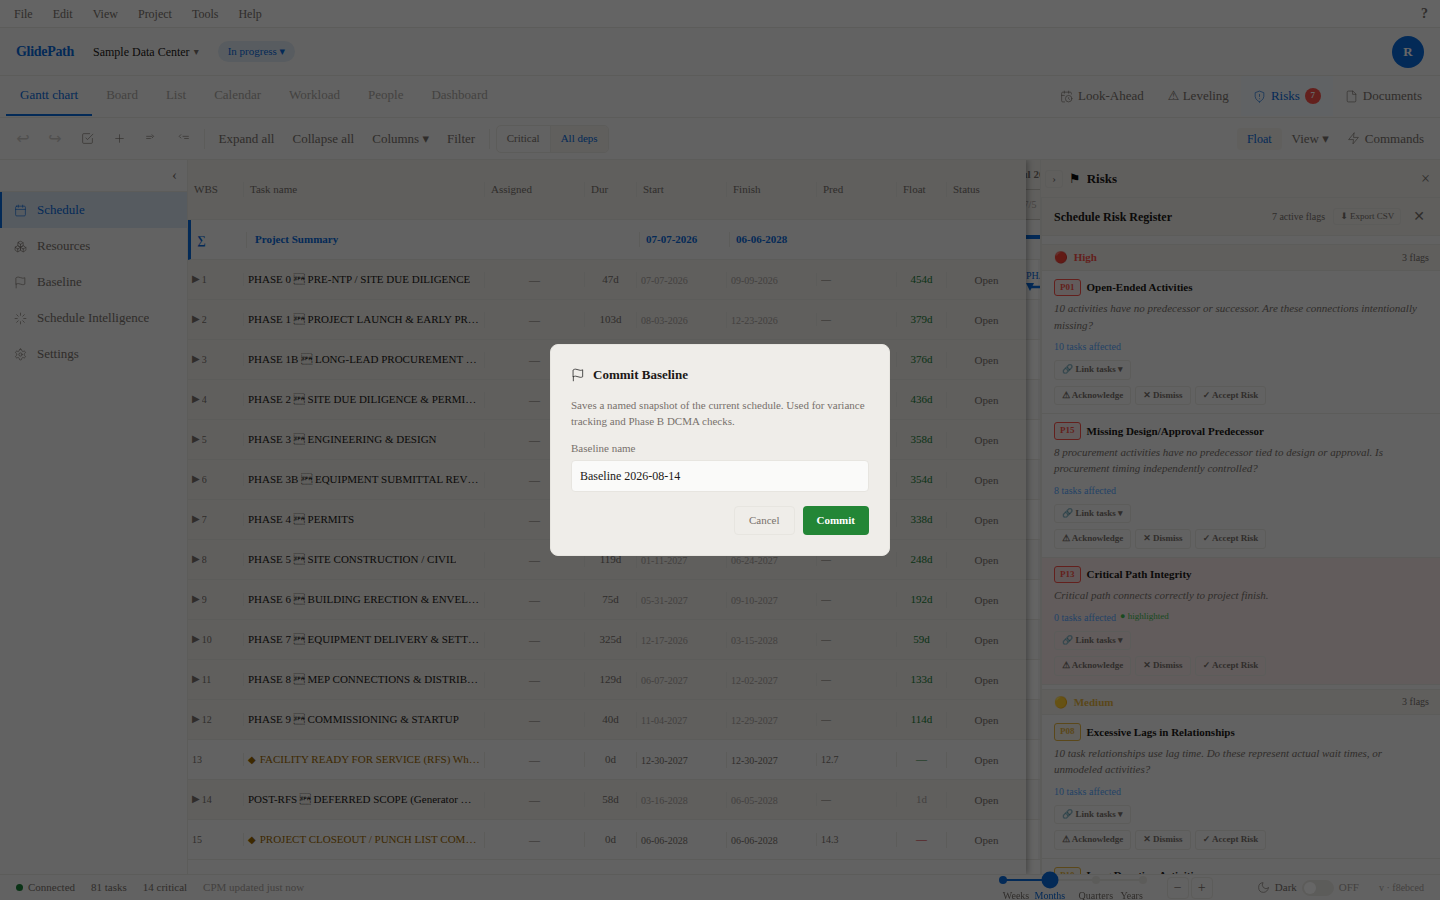1440x900 pixels.
Task: Switch to the Workload tab
Action: pyautogui.click(x=314, y=95)
